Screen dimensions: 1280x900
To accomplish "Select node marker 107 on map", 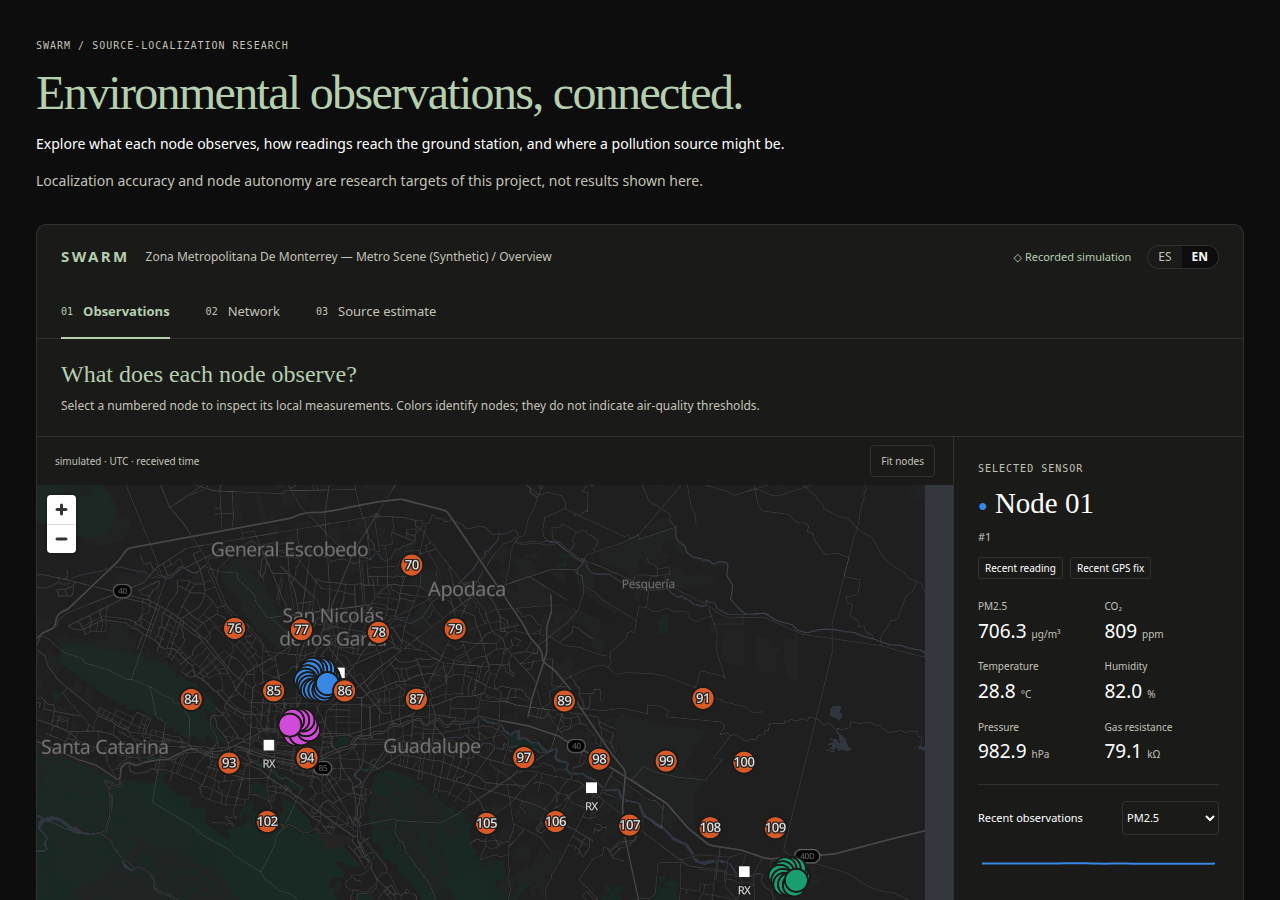I will click(630, 825).
